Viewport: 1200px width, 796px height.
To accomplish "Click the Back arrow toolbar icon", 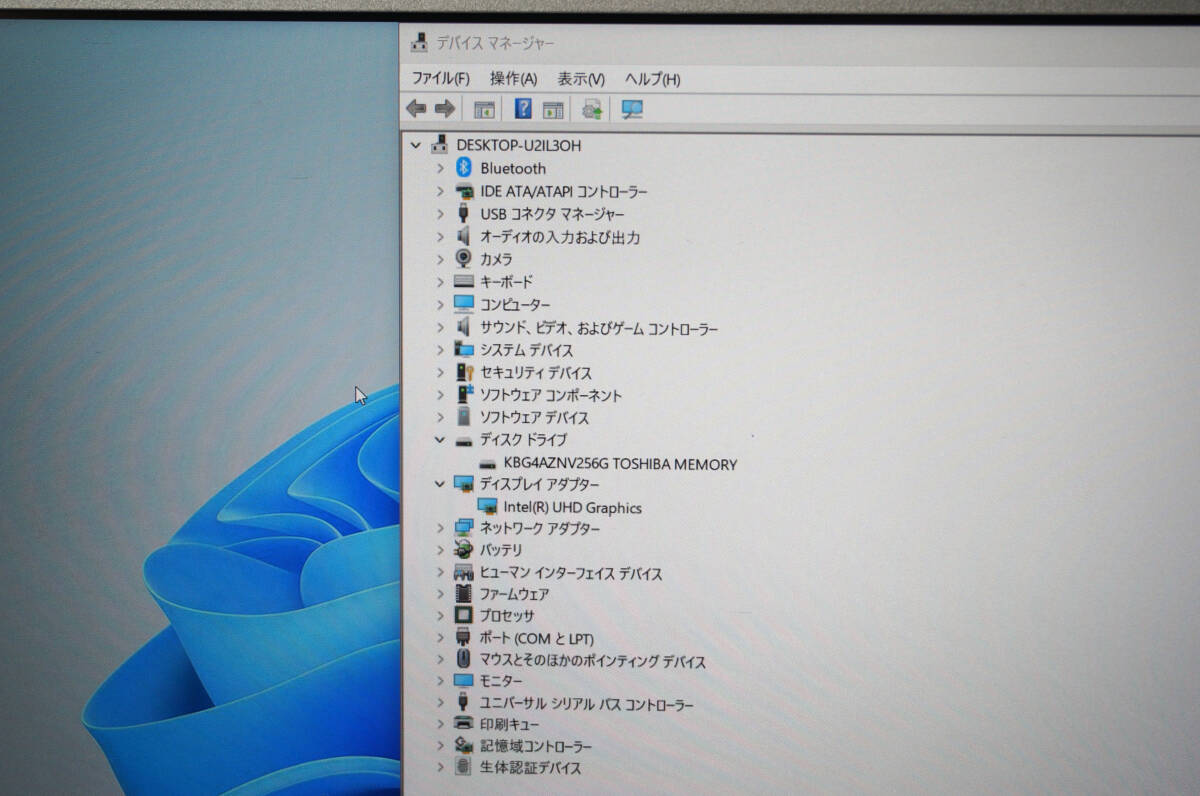I will tap(416, 109).
